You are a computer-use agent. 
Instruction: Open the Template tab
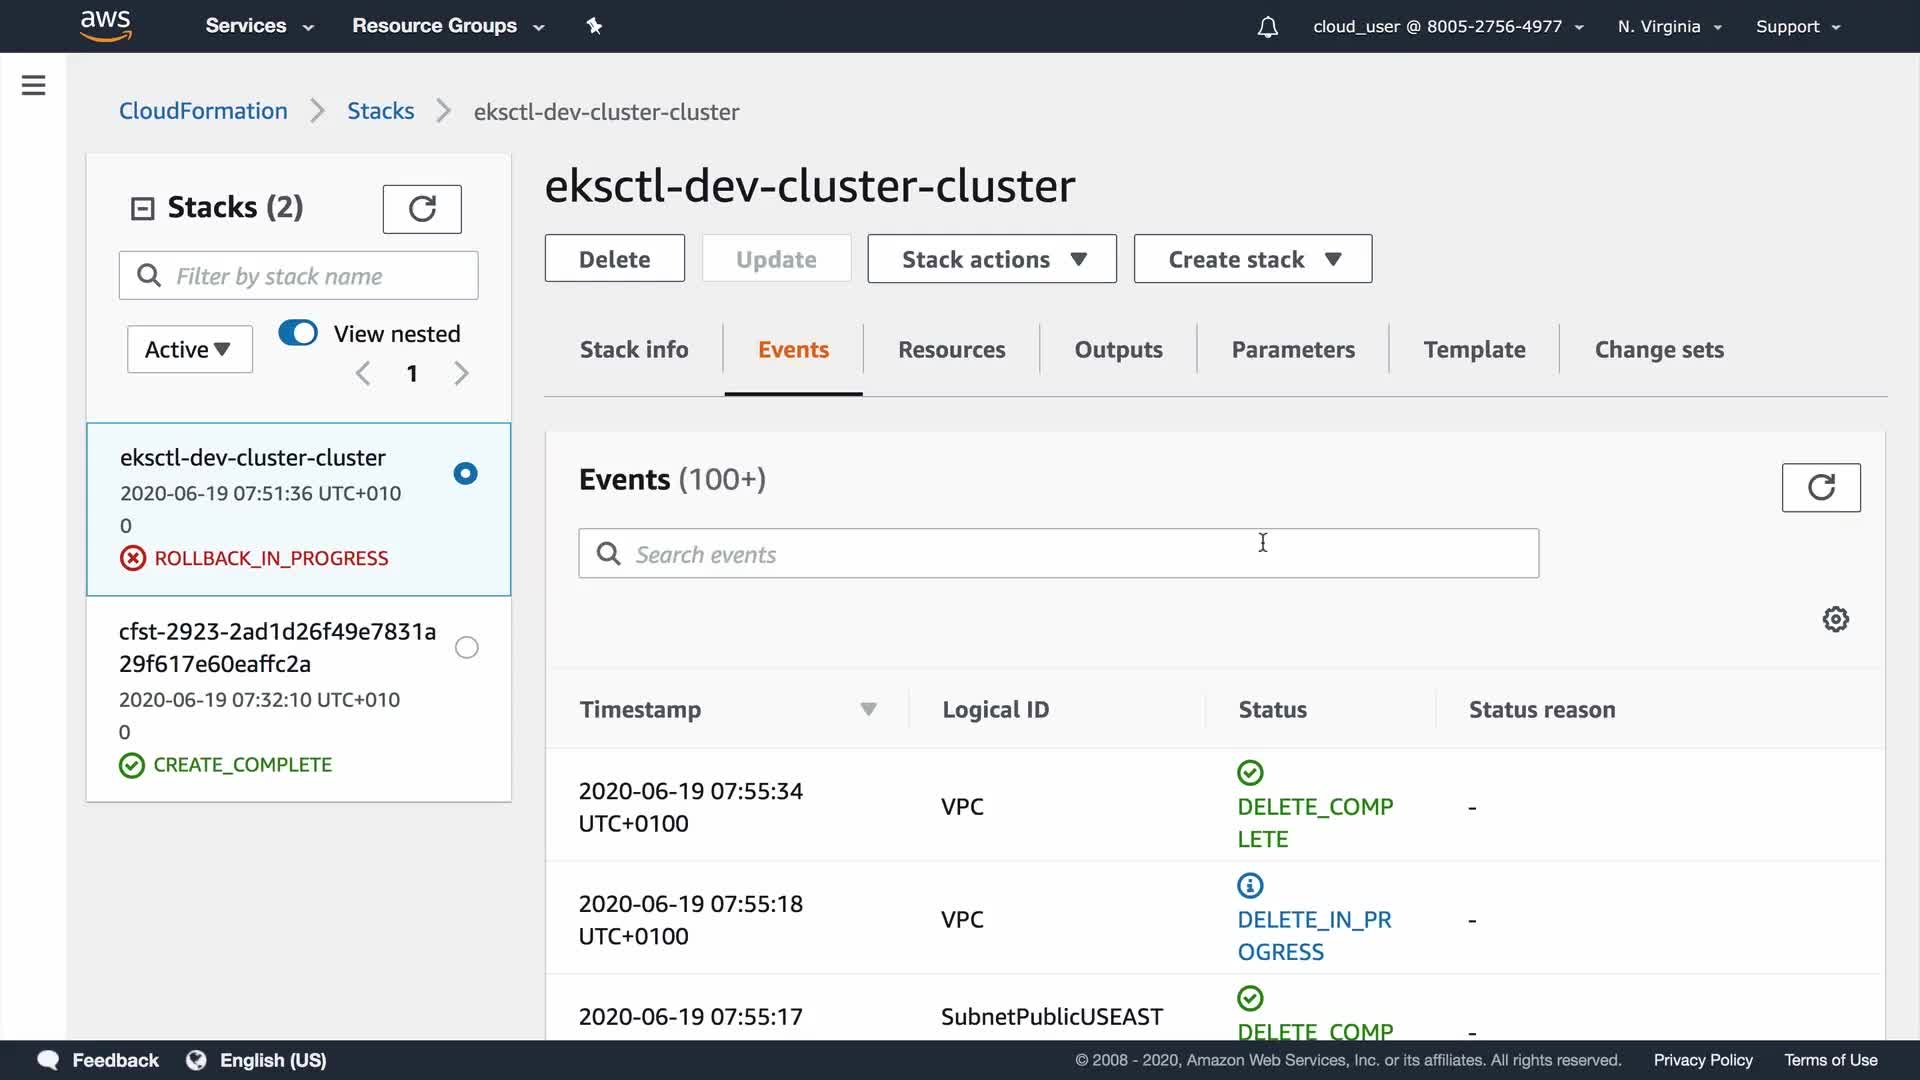1474,350
